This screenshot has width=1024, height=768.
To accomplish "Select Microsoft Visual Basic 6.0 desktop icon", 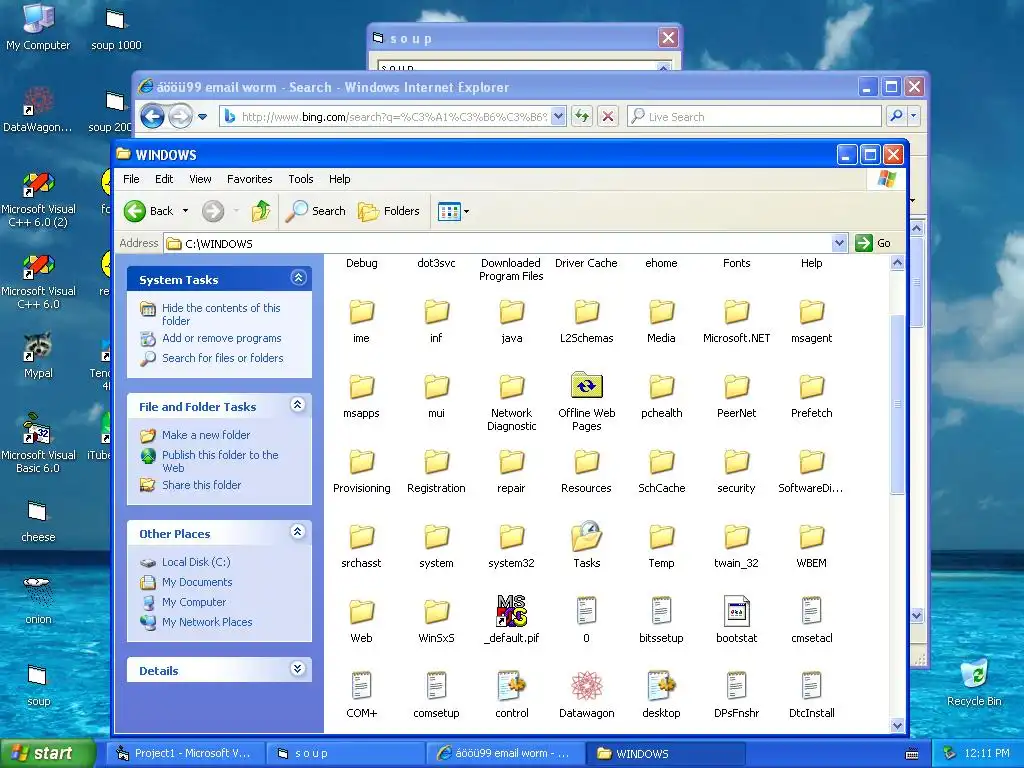I will coord(38,428).
